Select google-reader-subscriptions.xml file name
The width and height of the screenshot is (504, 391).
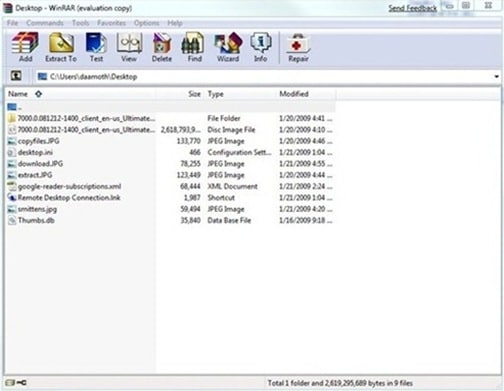[69, 186]
